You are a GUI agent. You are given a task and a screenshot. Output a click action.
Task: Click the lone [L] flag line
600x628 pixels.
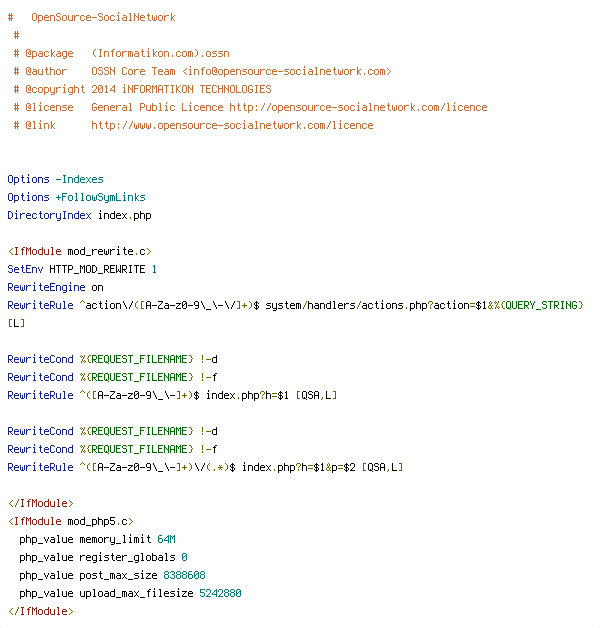click(16, 323)
